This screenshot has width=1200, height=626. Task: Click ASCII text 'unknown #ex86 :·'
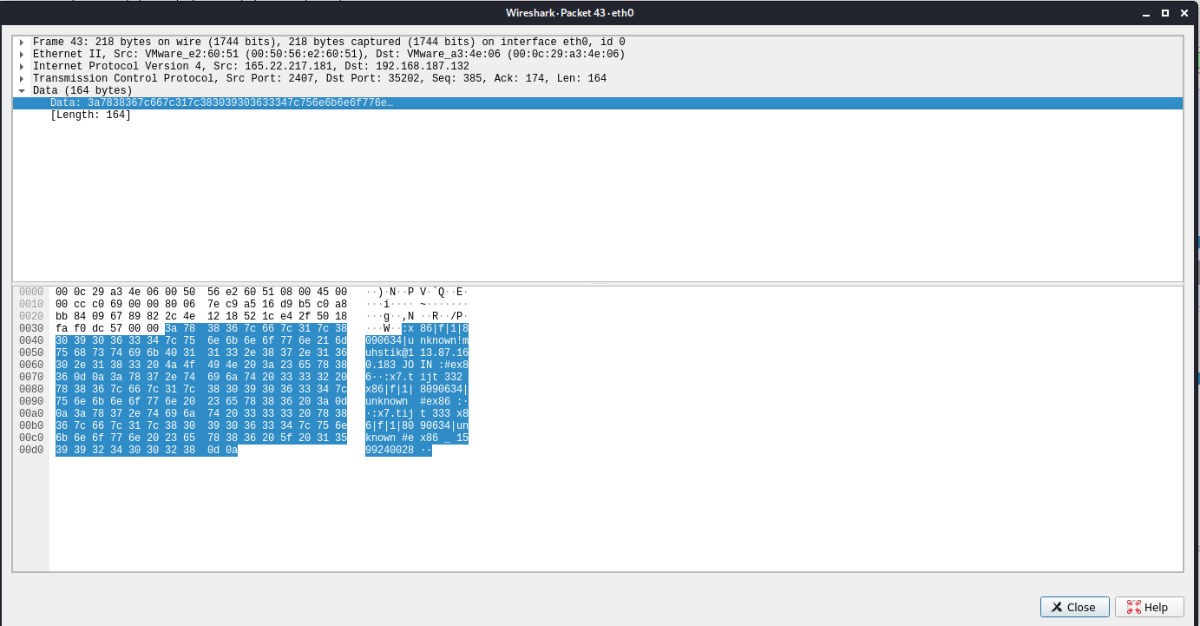pyautogui.click(x=418, y=401)
